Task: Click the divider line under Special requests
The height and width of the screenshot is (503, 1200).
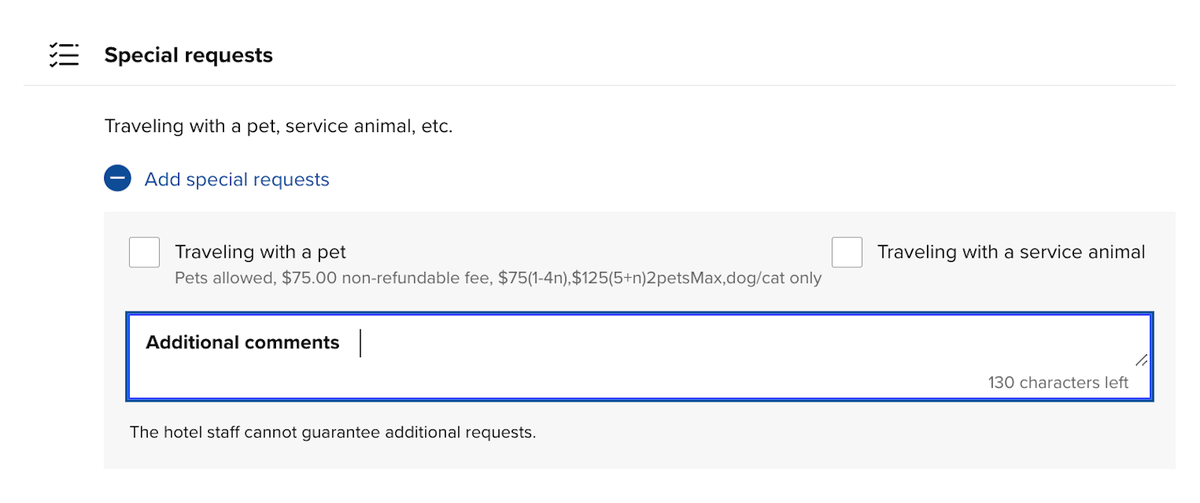Action: (600, 85)
